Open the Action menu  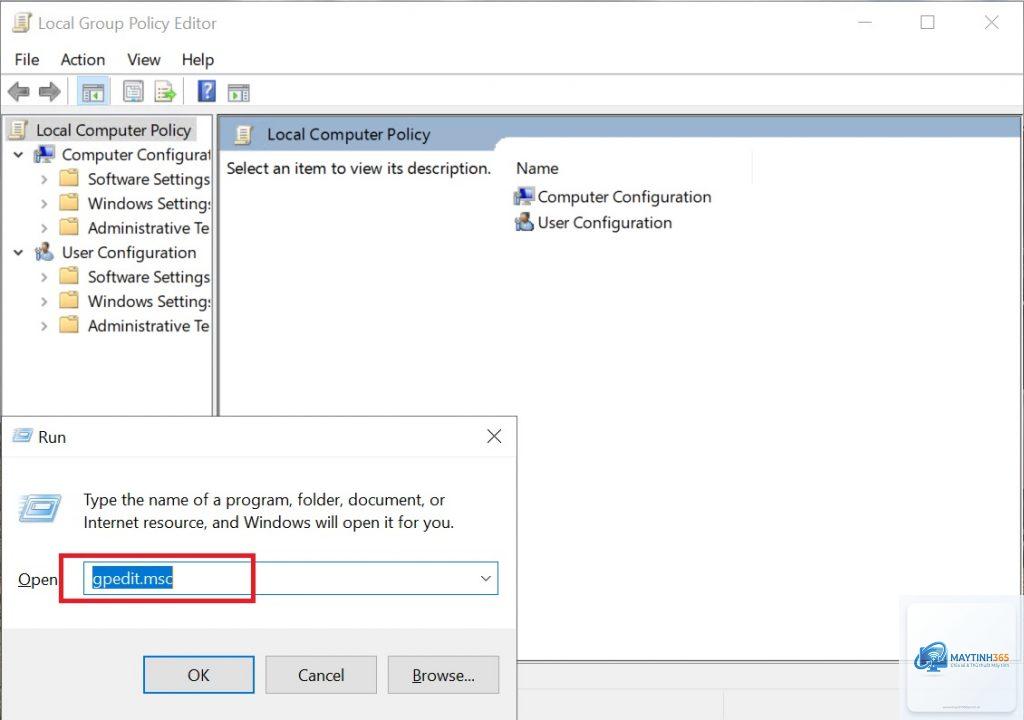(x=83, y=59)
